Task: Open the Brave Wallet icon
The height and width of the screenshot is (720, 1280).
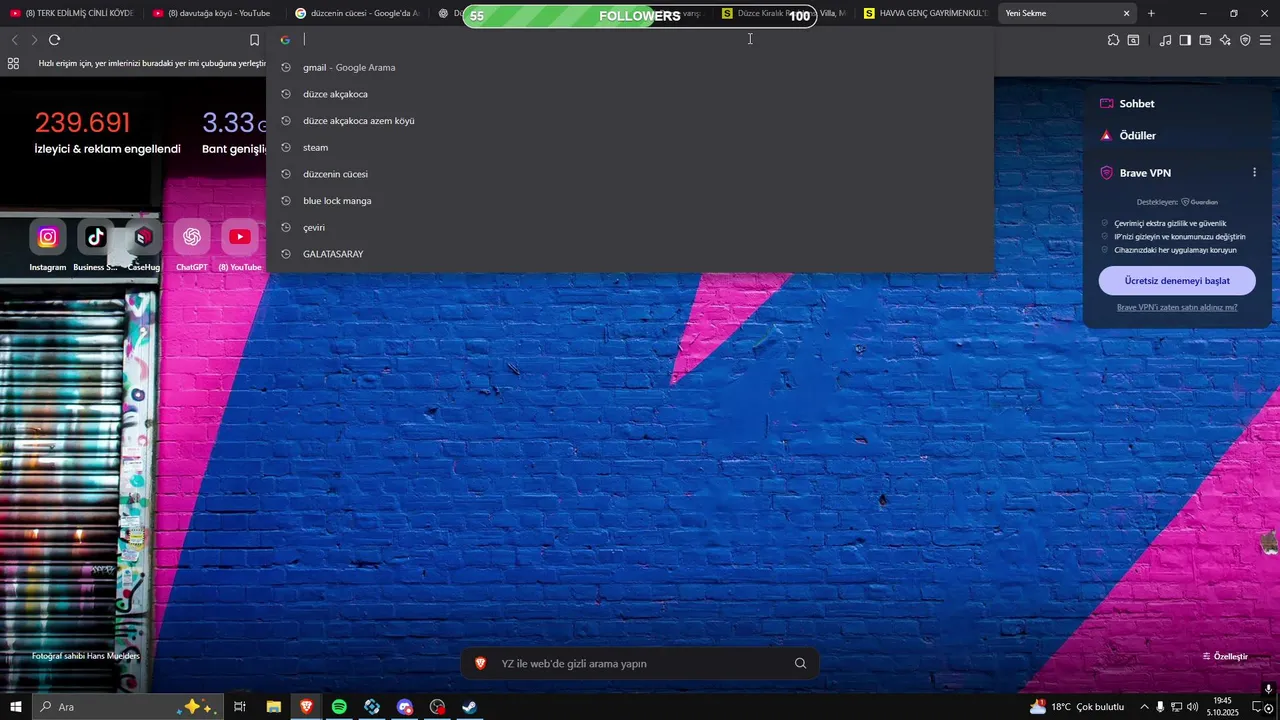Action: tap(1205, 40)
